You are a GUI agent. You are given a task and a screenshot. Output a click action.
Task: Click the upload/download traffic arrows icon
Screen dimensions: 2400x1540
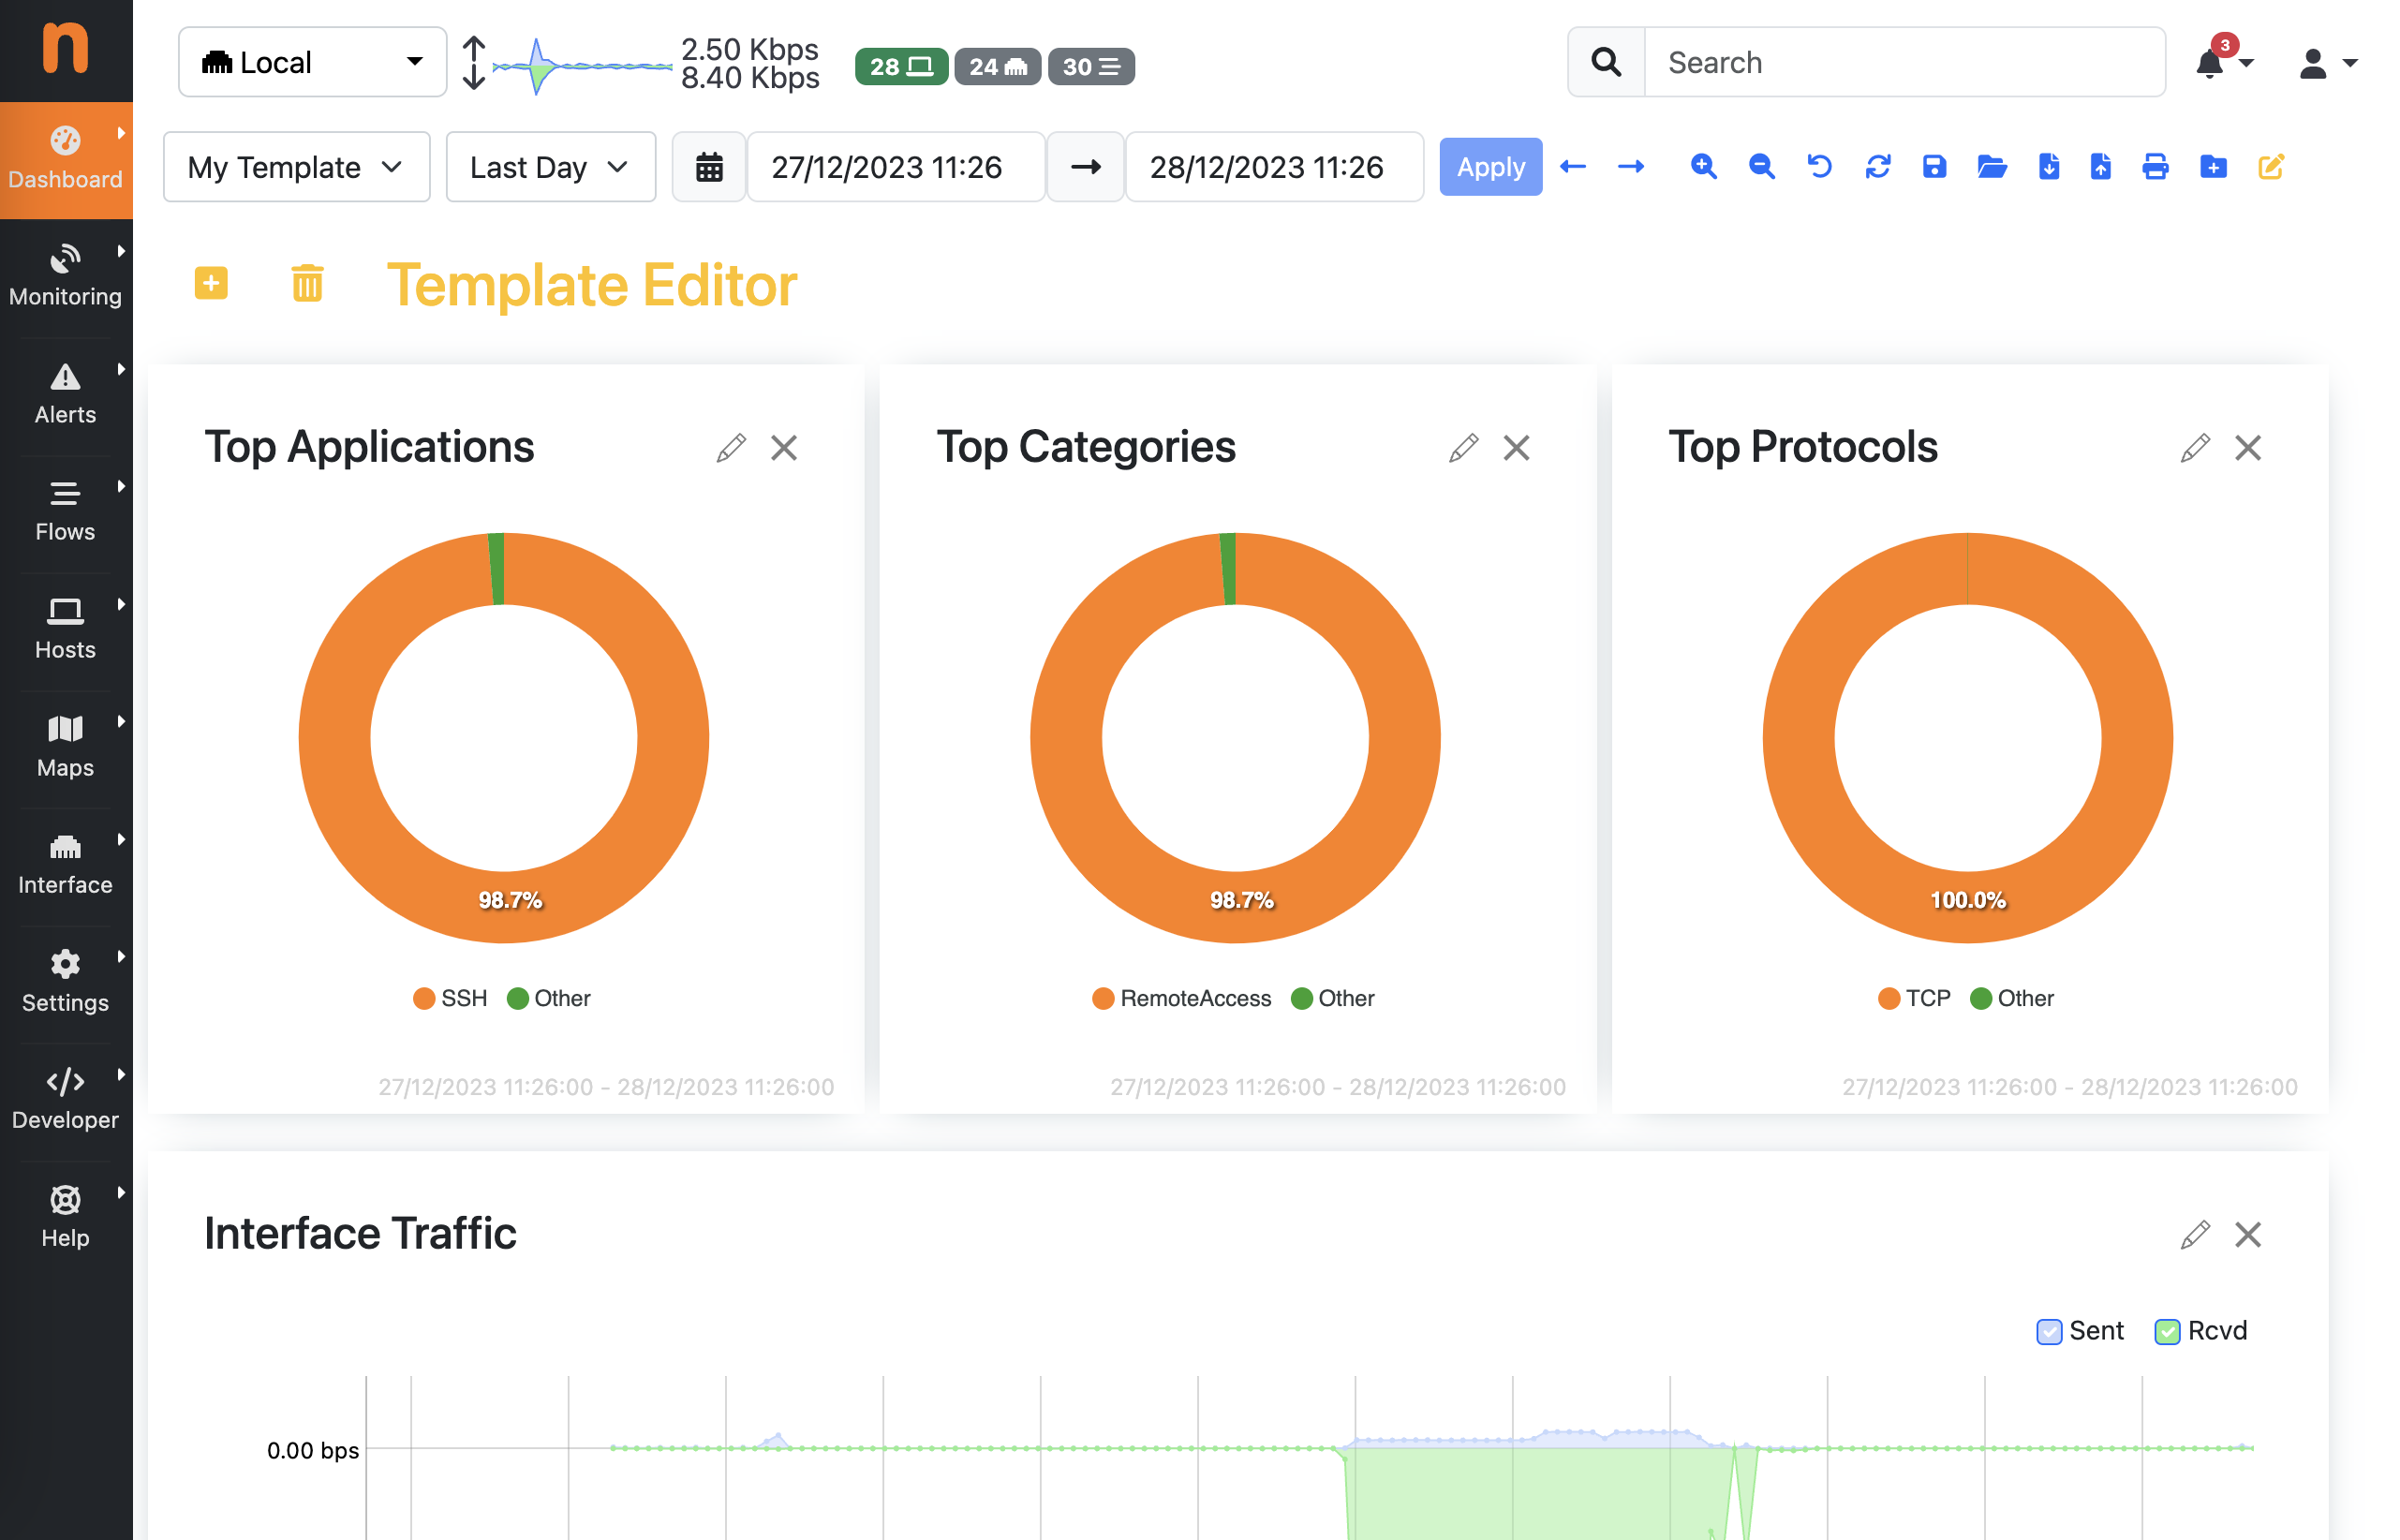tap(474, 63)
